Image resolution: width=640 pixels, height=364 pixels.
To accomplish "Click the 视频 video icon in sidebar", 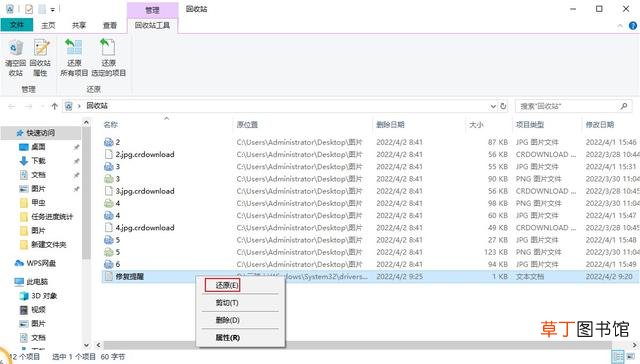I will coord(24,310).
